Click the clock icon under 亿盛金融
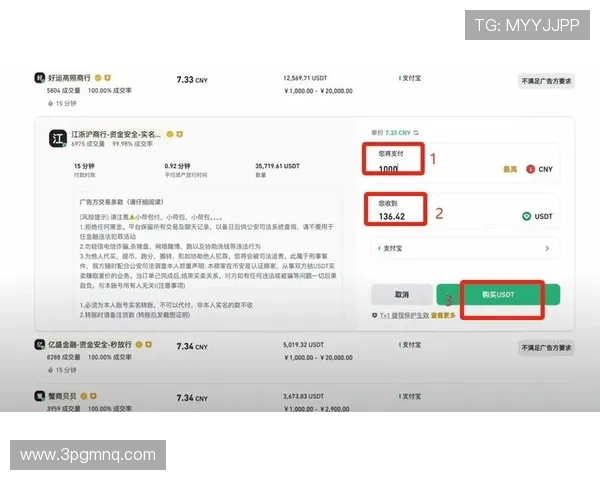Viewport: 600px width, 480px height. point(50,370)
